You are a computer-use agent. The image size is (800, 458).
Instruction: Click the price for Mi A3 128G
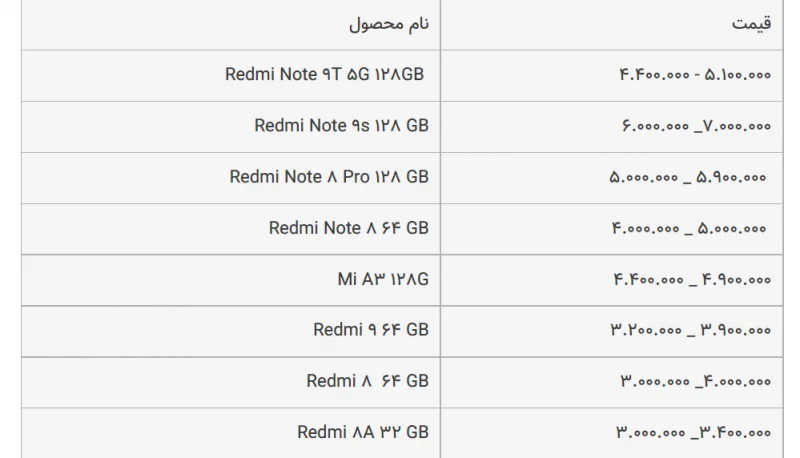[692, 279]
